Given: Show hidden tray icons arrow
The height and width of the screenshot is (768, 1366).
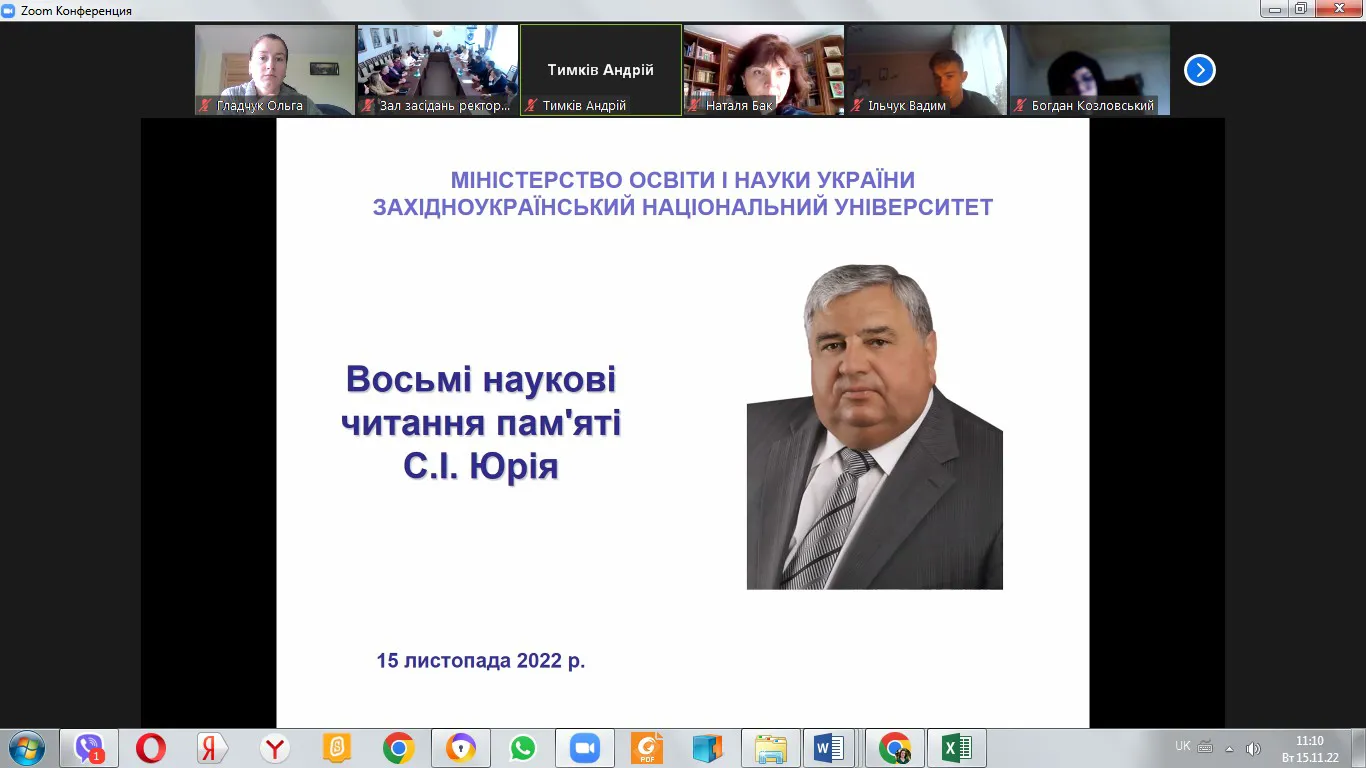Looking at the screenshot, I should (x=1229, y=748).
